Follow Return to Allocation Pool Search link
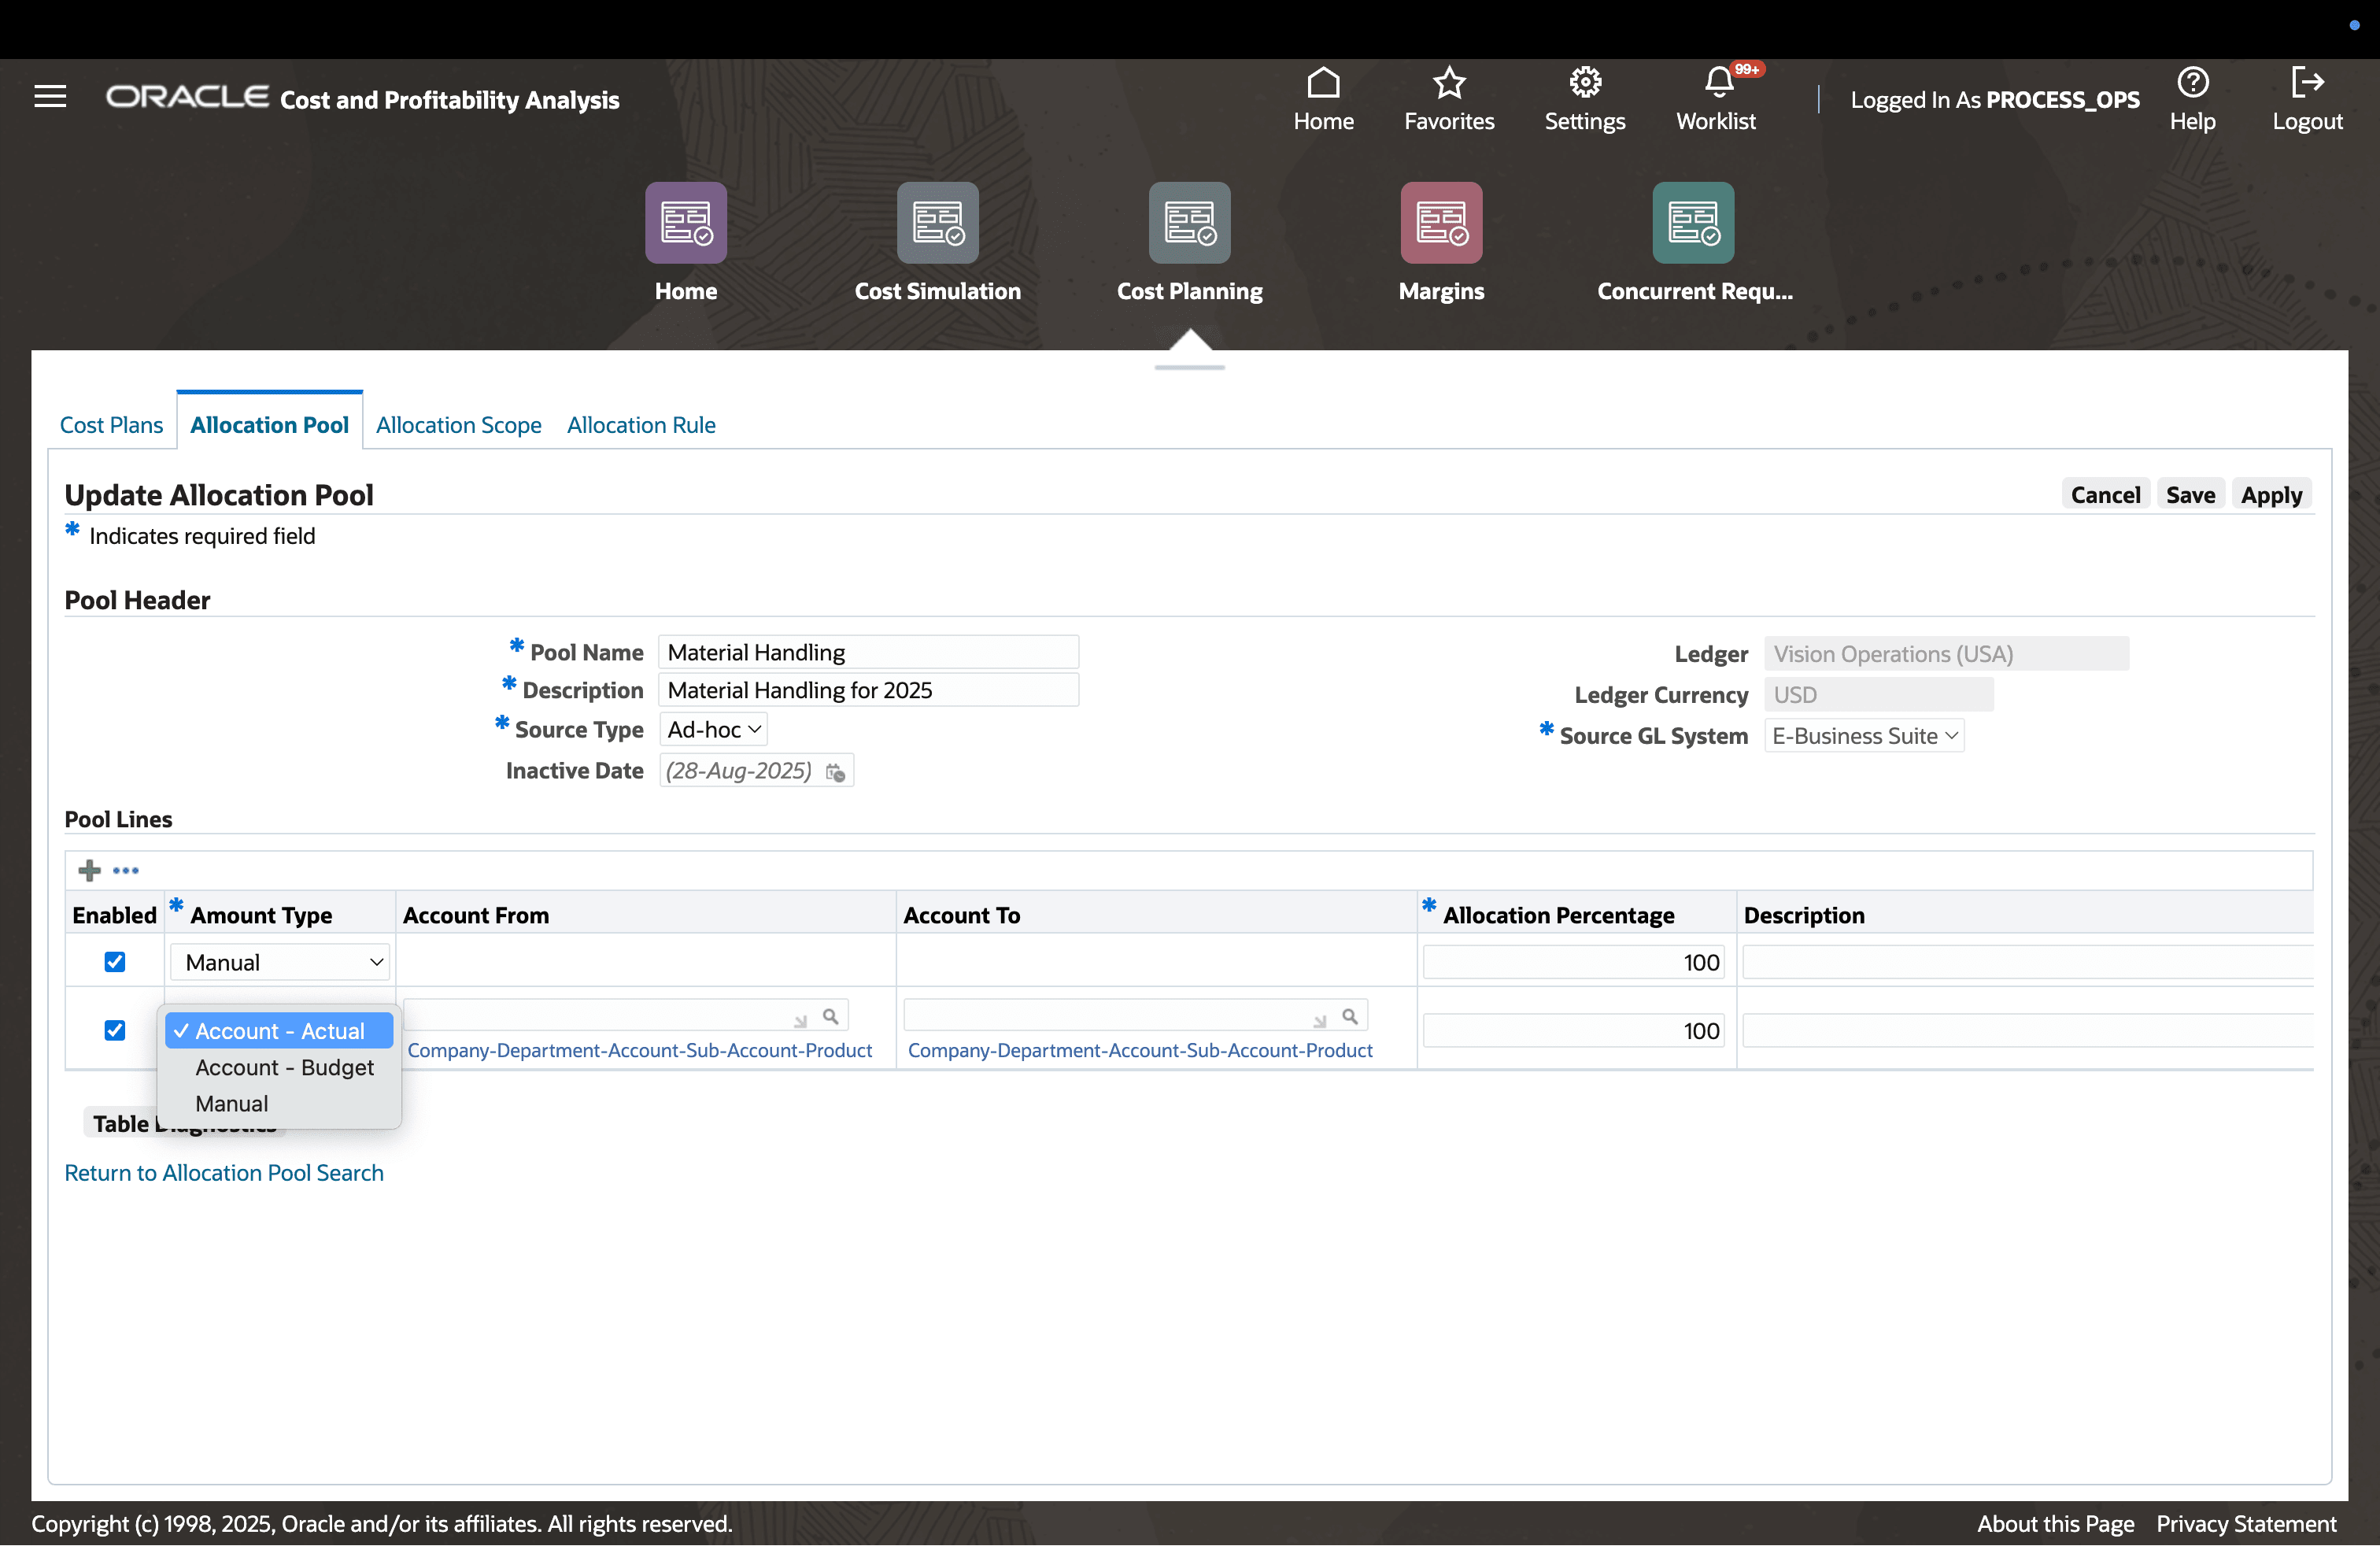This screenshot has width=2380, height=1546. [x=224, y=1172]
